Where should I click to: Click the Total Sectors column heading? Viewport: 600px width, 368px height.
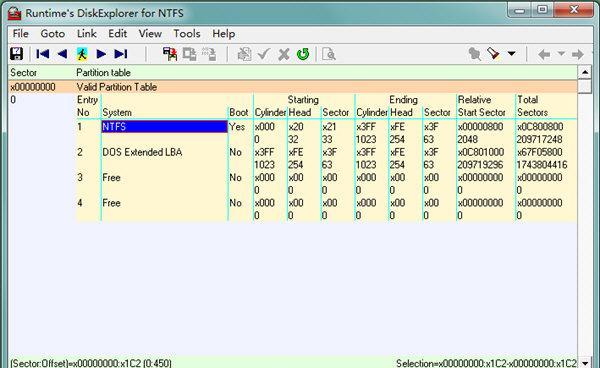pyautogui.click(x=532, y=106)
